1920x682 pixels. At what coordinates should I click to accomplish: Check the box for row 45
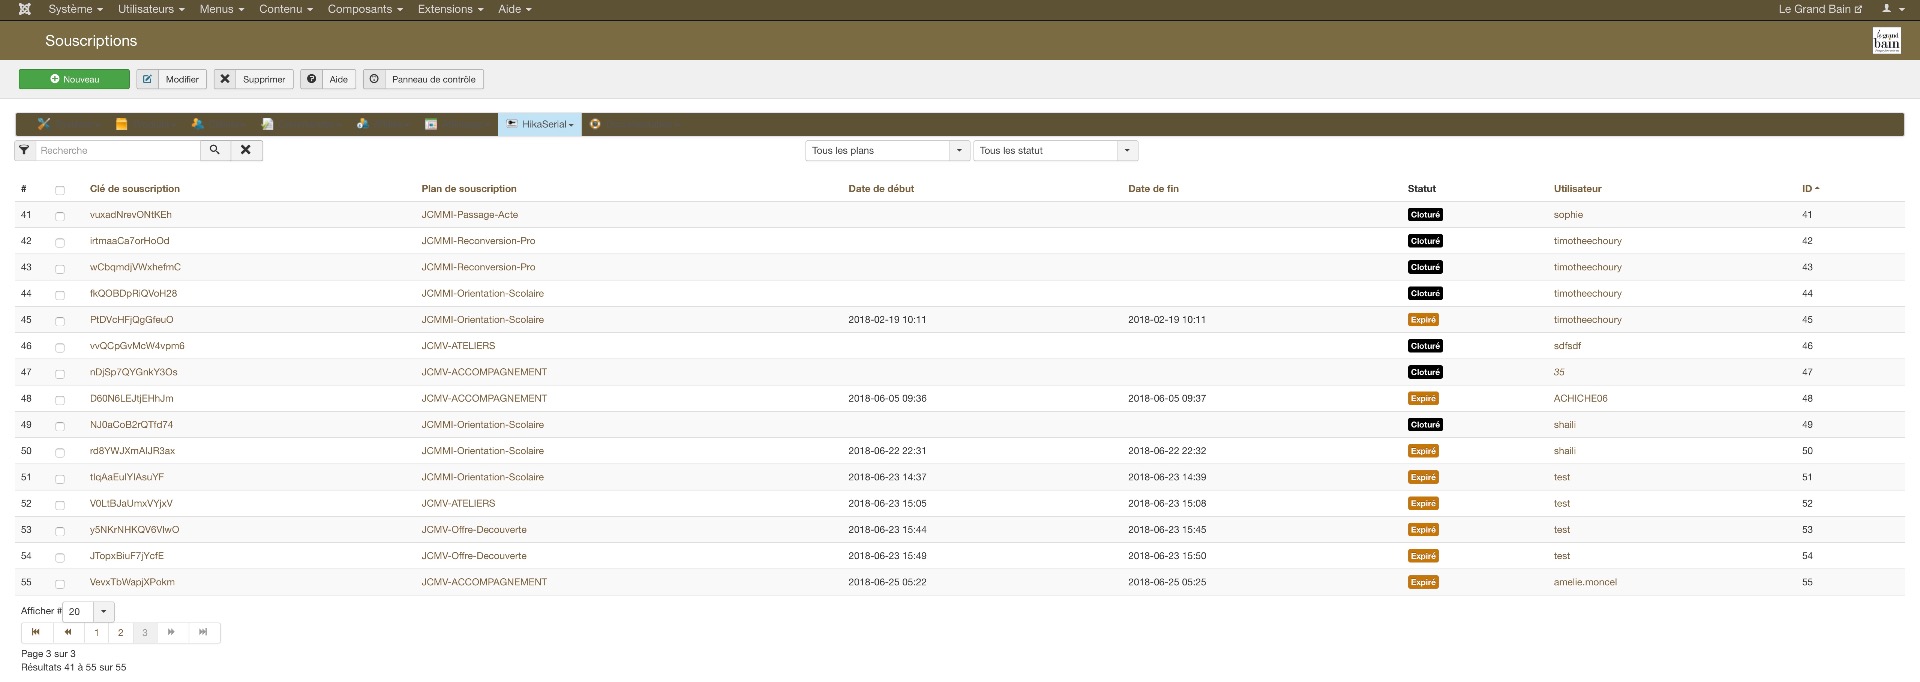tap(60, 321)
